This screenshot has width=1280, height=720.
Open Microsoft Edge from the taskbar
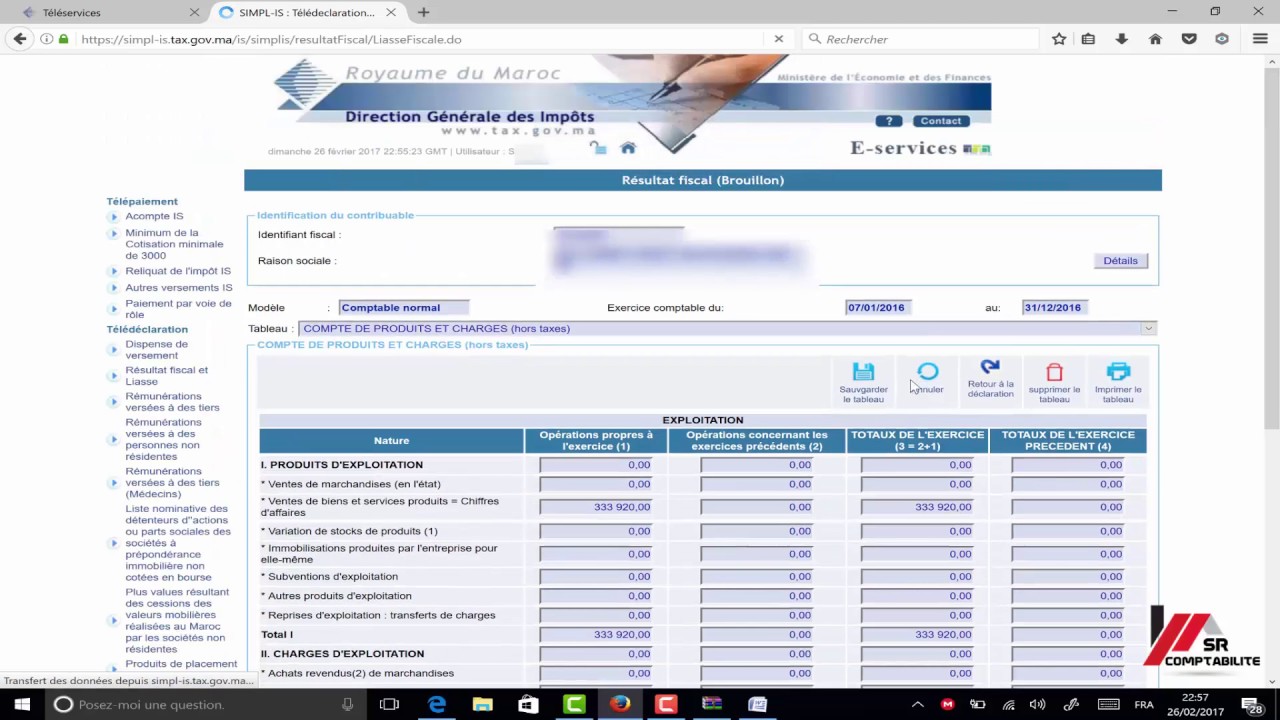tap(437, 704)
